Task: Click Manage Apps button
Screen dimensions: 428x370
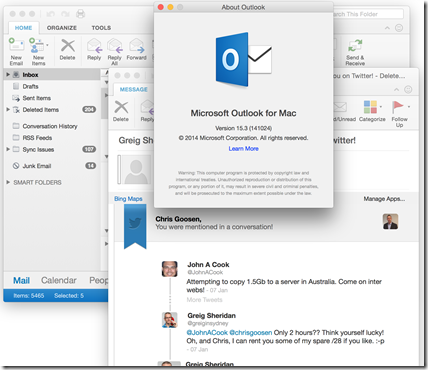Action: 384,199
